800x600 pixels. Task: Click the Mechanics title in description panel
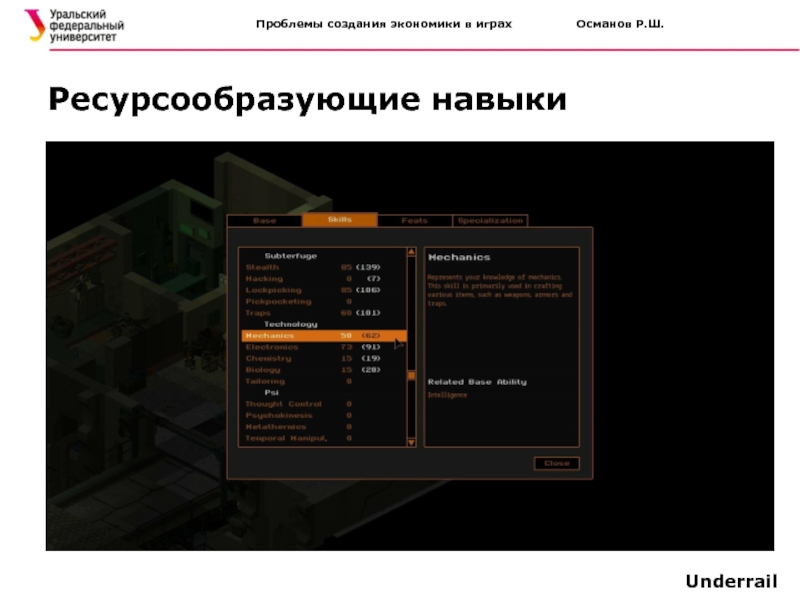(459, 257)
